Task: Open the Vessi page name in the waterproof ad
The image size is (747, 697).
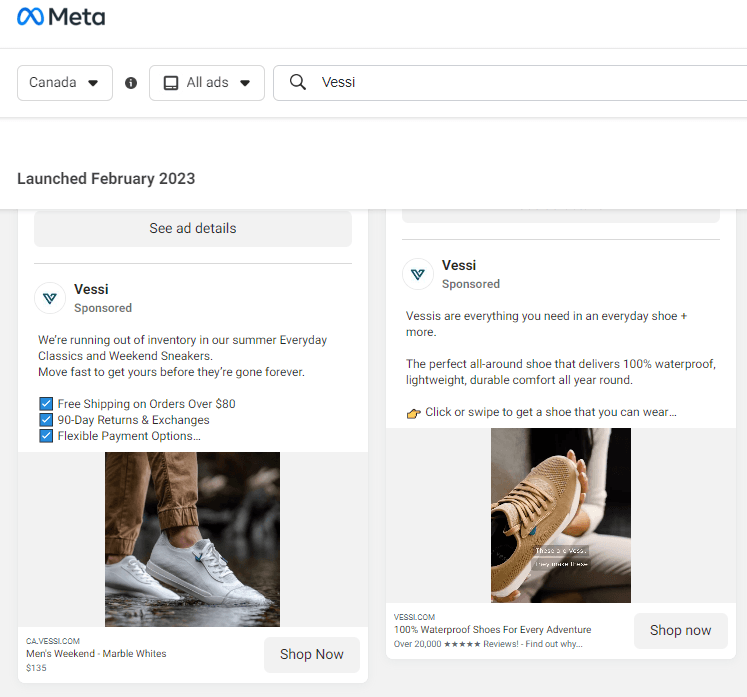Action: (x=459, y=265)
